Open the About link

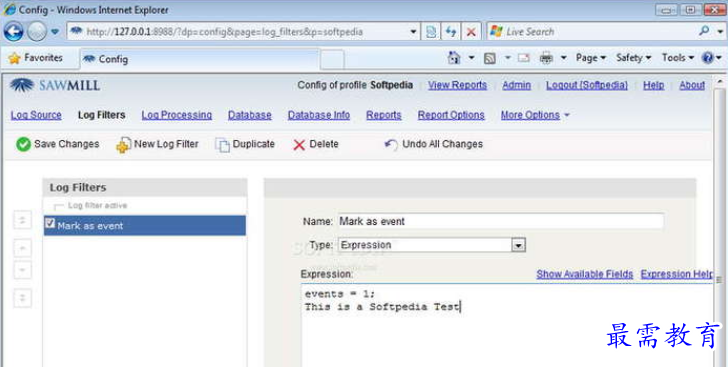coord(692,85)
